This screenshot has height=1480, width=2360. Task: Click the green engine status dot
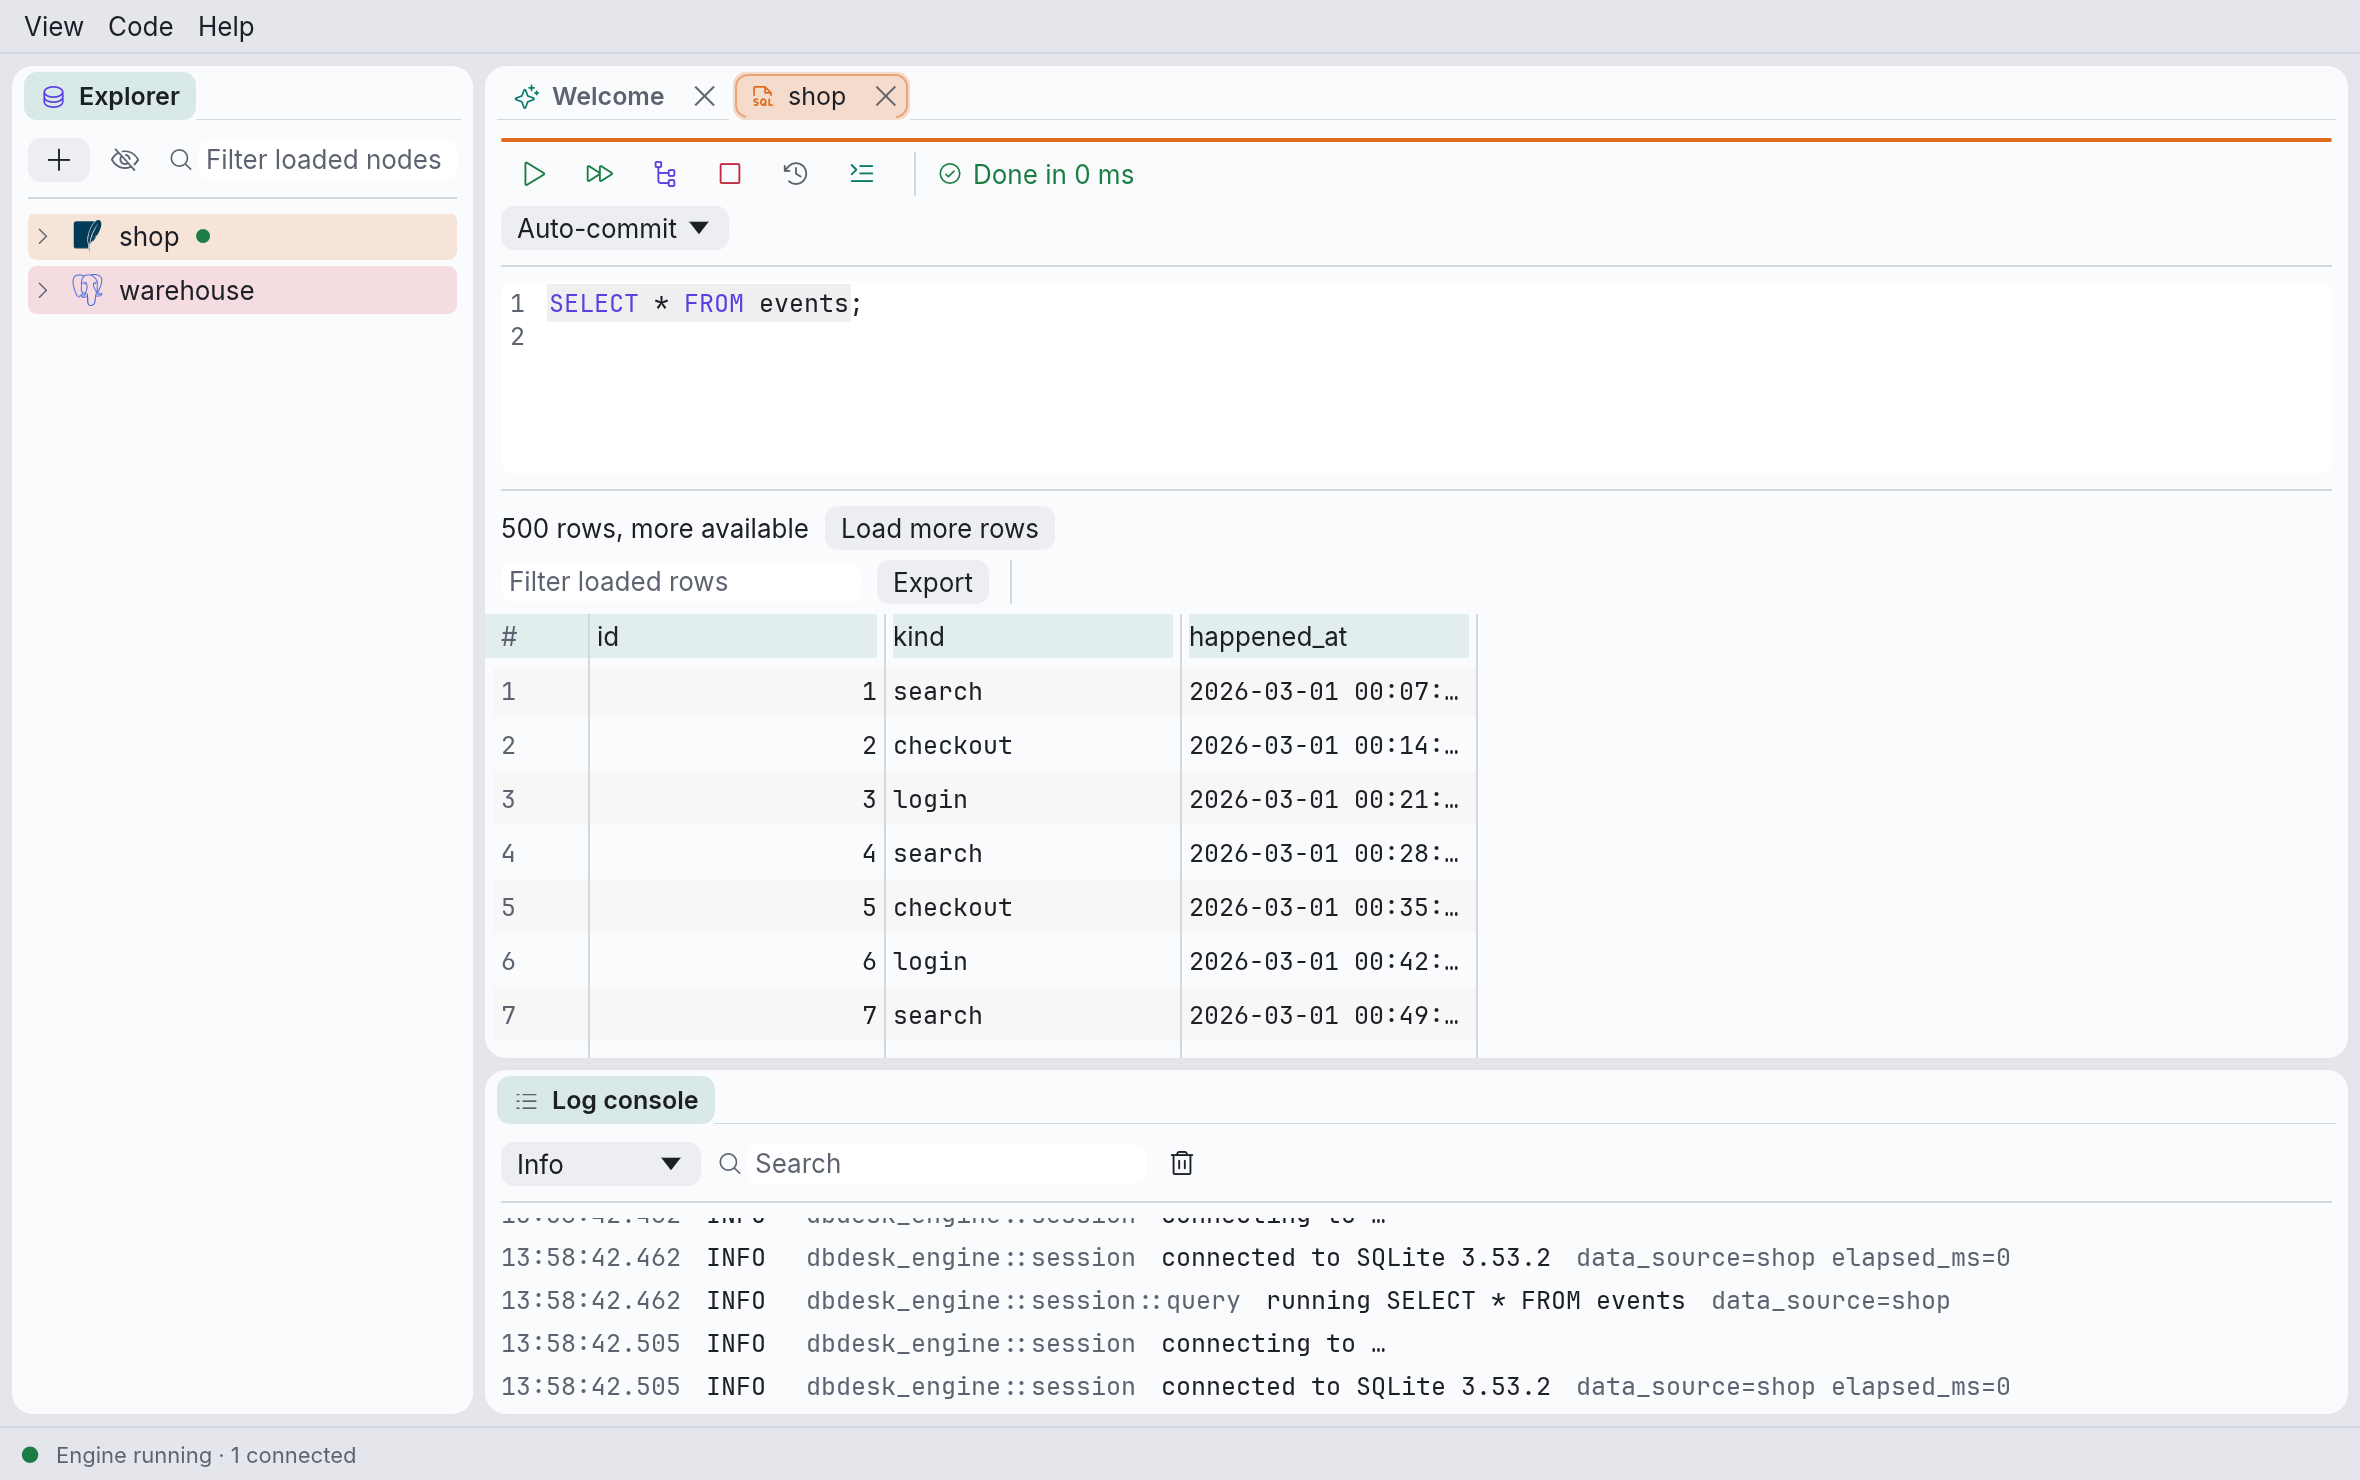click(x=30, y=1455)
